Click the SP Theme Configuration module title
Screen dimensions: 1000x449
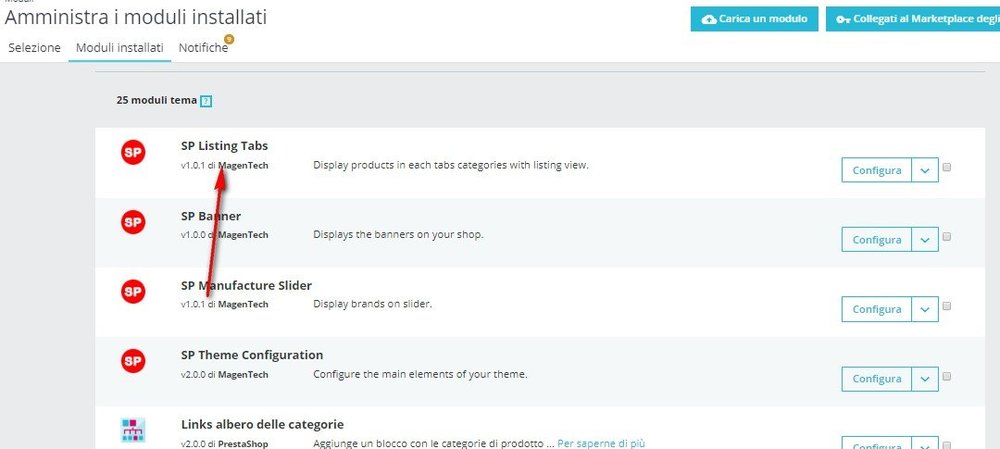(252, 355)
